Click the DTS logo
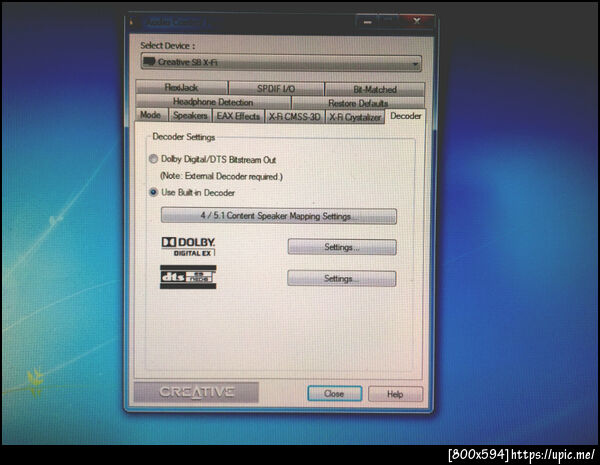600x465 pixels. point(188,277)
